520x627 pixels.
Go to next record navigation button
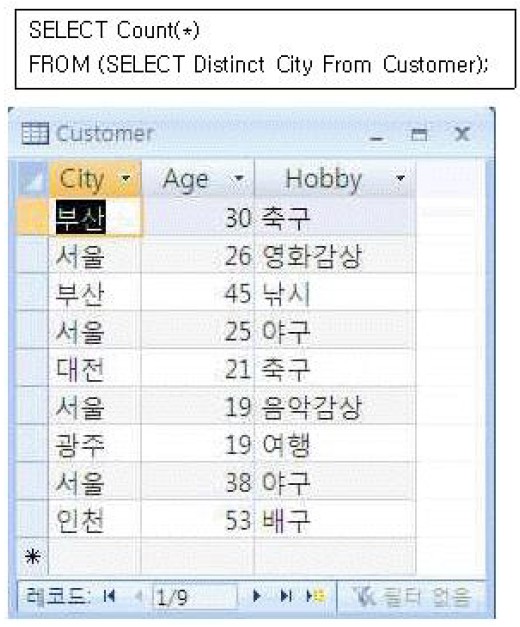coord(257,596)
